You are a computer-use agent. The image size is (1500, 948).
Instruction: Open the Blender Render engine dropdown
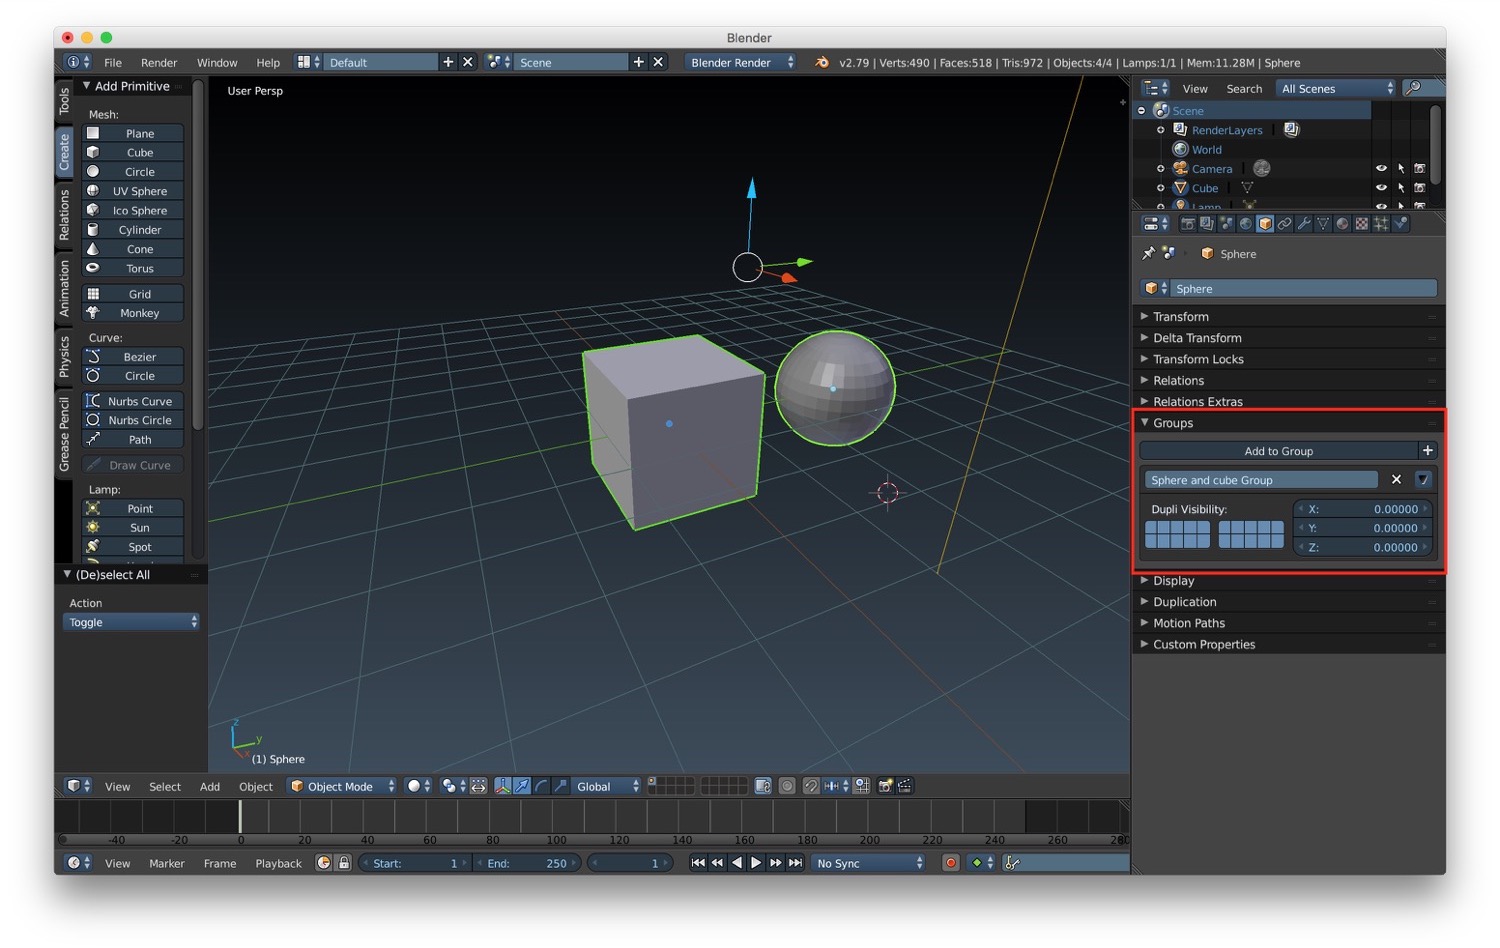(x=740, y=62)
